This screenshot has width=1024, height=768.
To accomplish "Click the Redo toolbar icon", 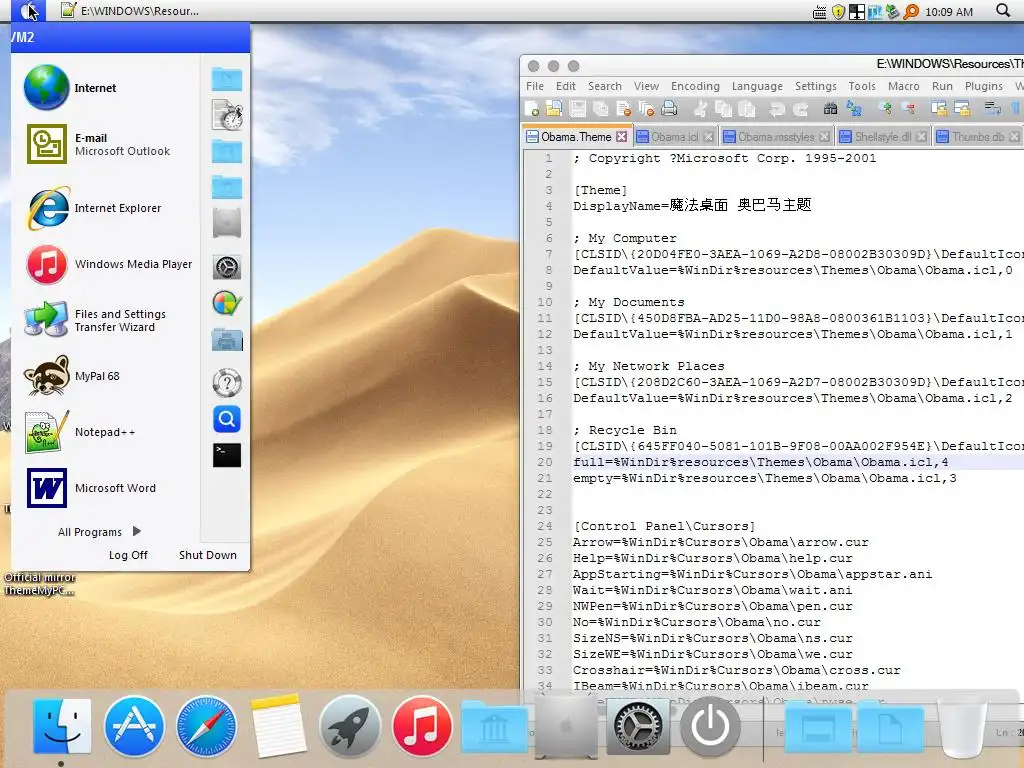I will [800, 109].
